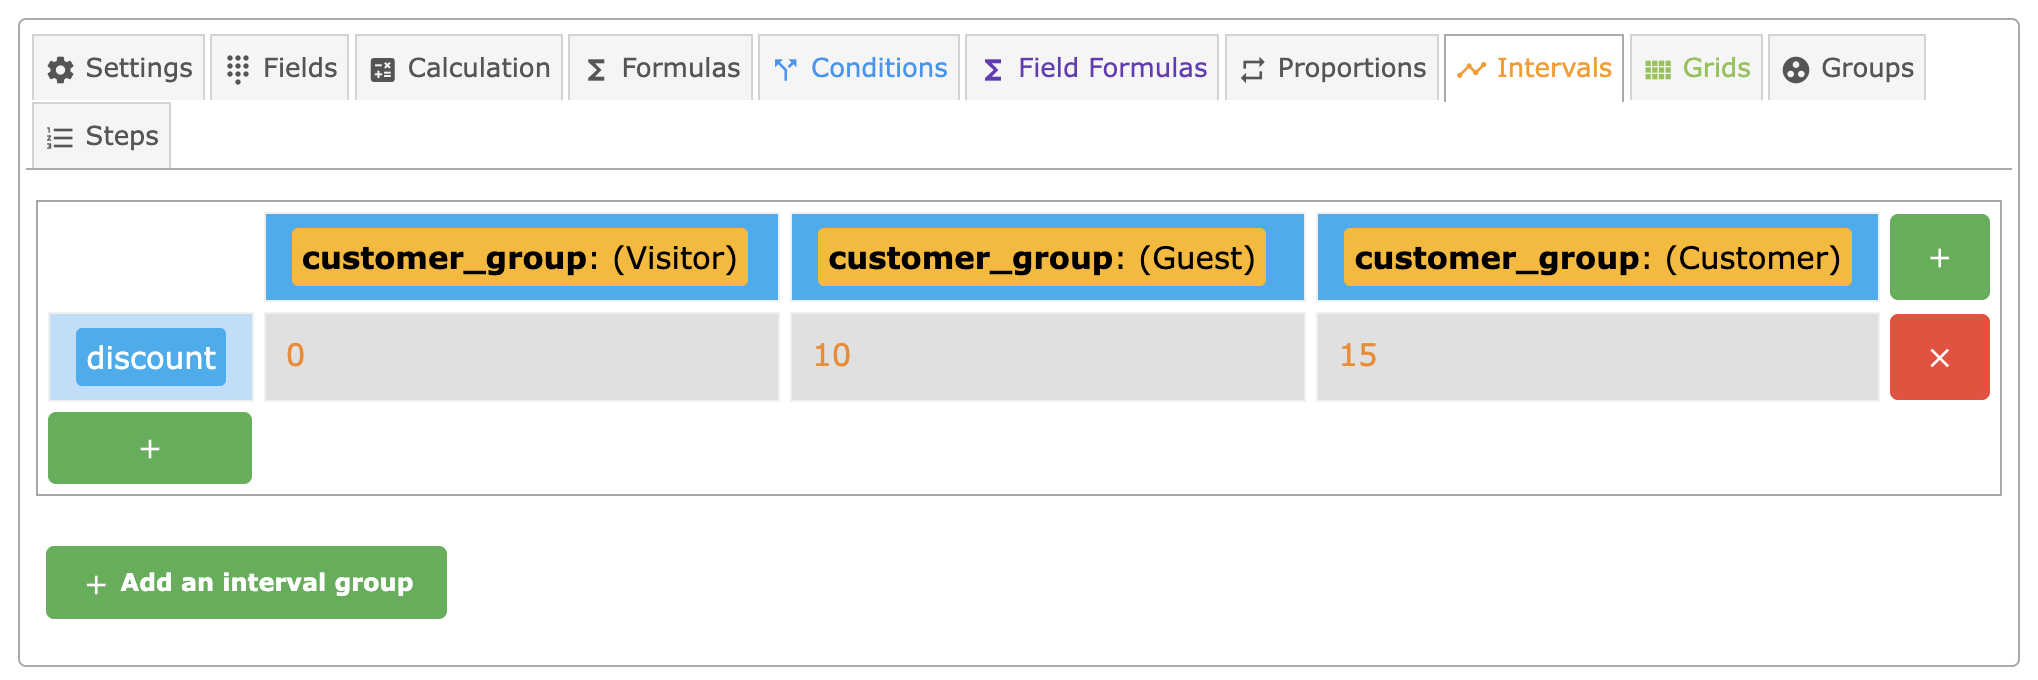Click the green grid icon on Grids tab
Image resolution: width=2038 pixels, height=680 pixels.
(1658, 70)
